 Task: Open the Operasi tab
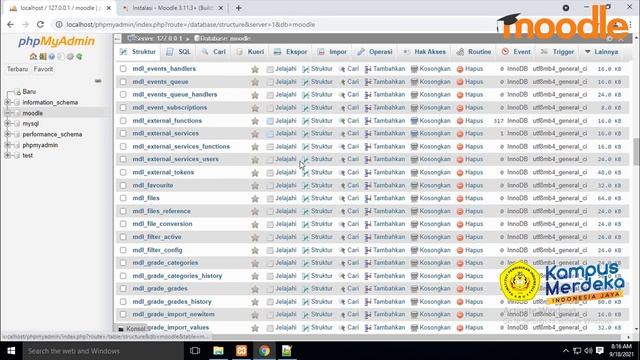point(374,52)
